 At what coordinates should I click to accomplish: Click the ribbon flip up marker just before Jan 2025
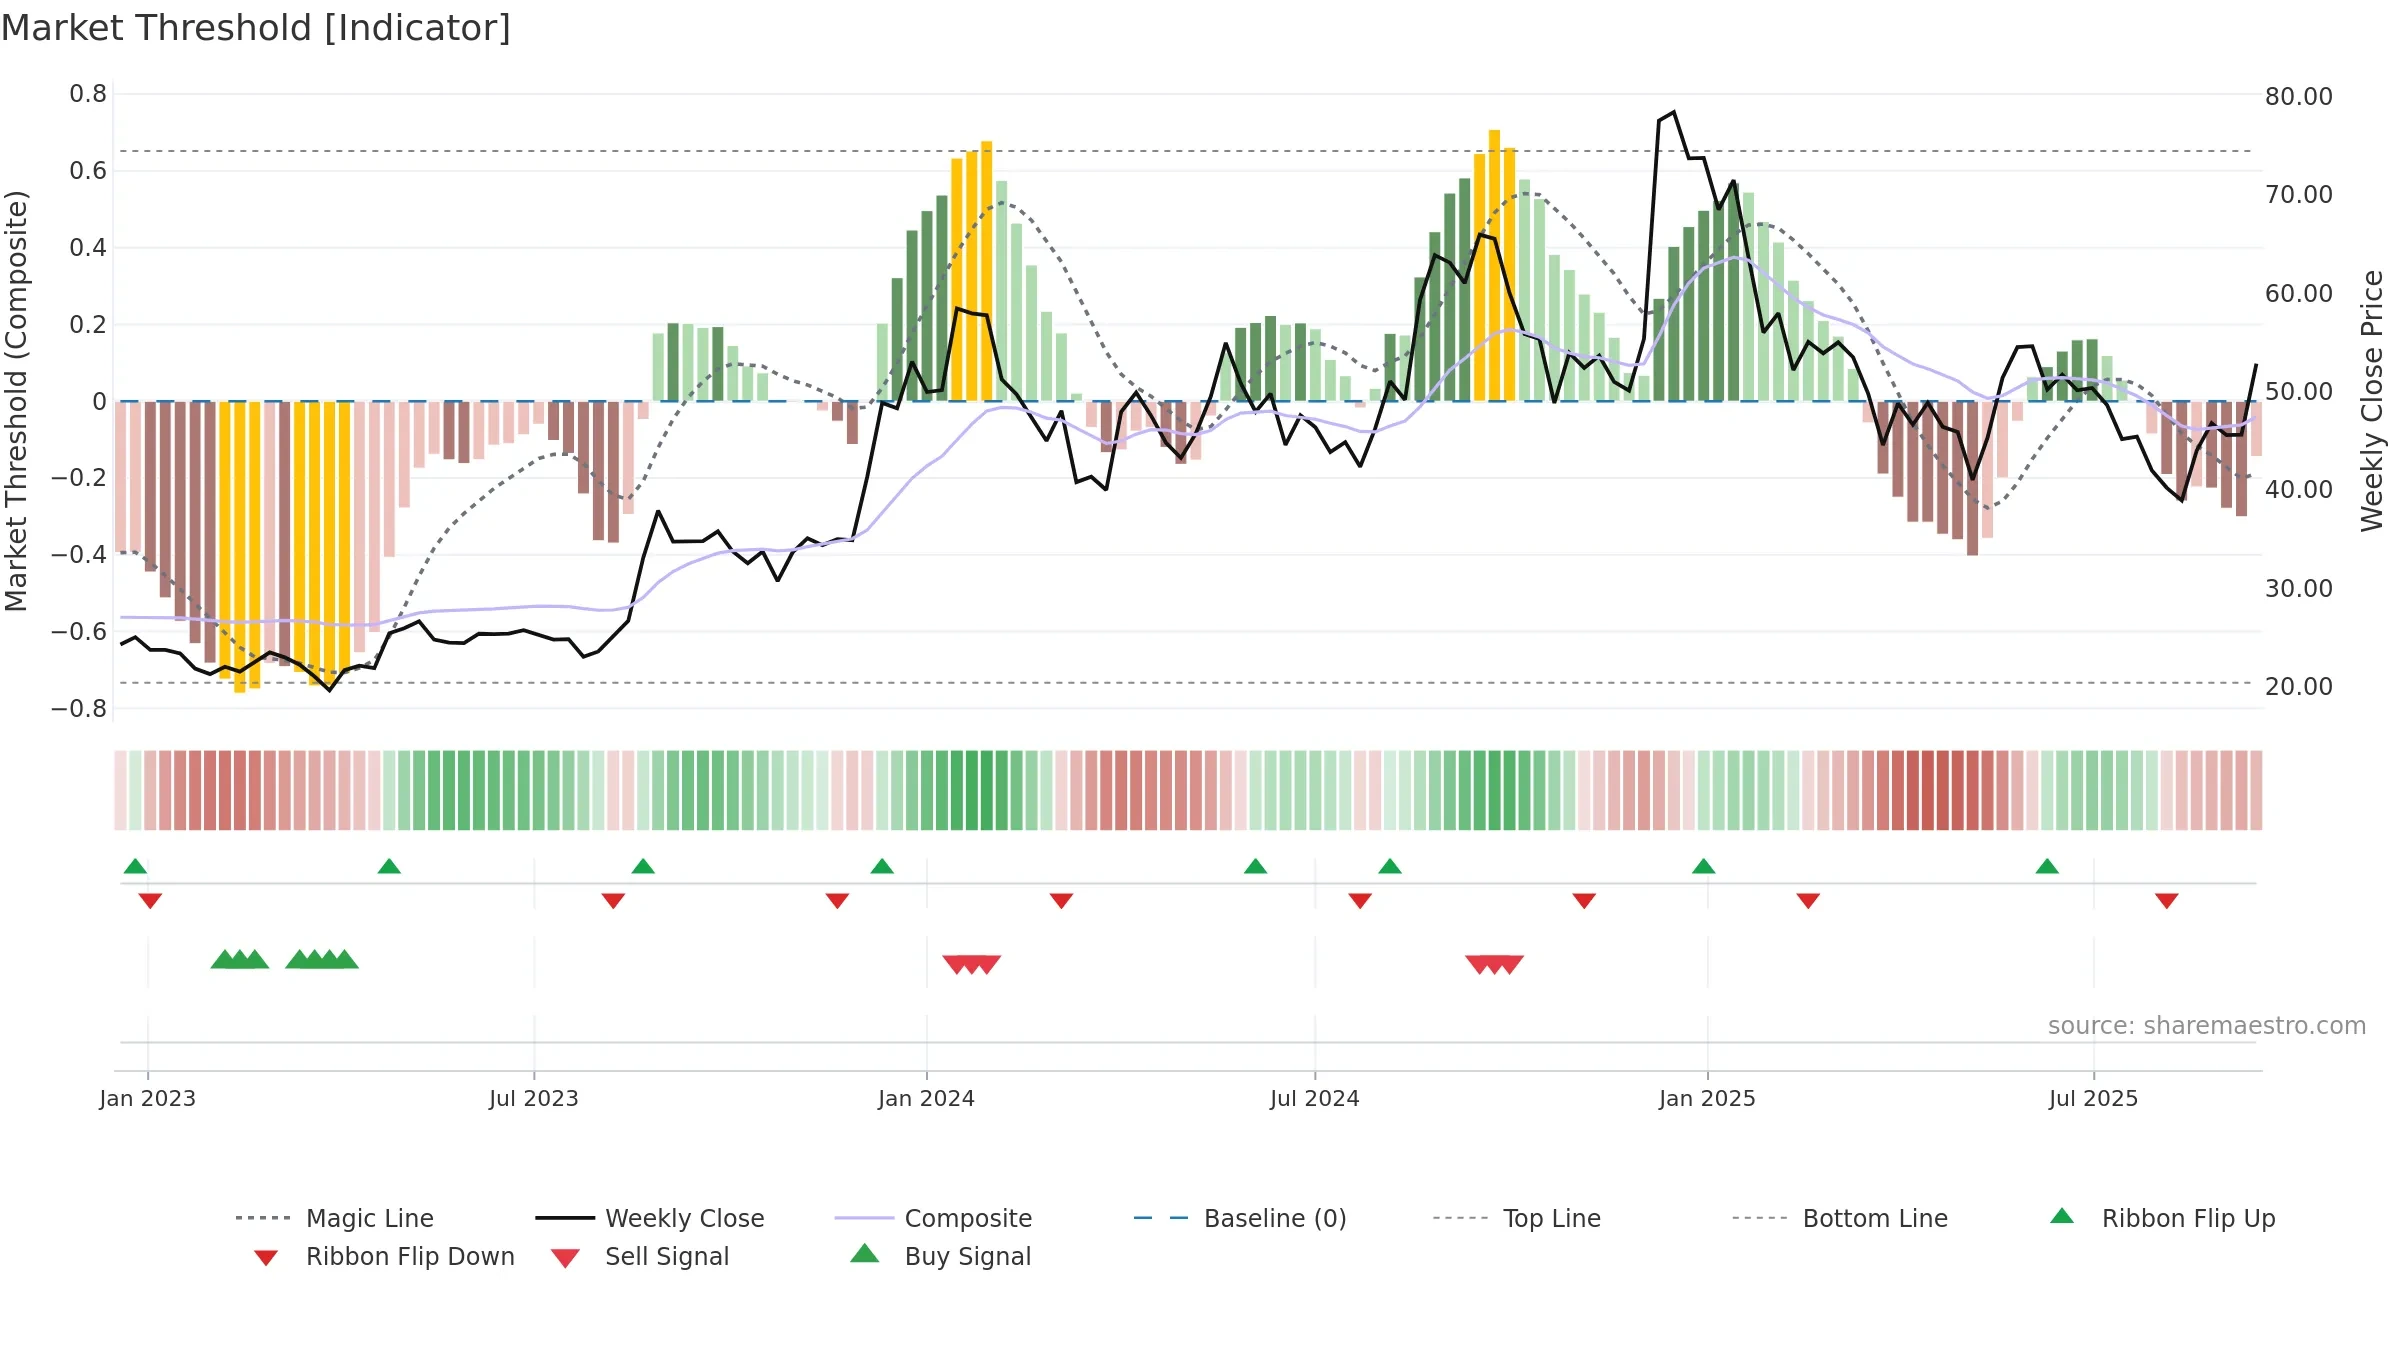click(x=1704, y=866)
